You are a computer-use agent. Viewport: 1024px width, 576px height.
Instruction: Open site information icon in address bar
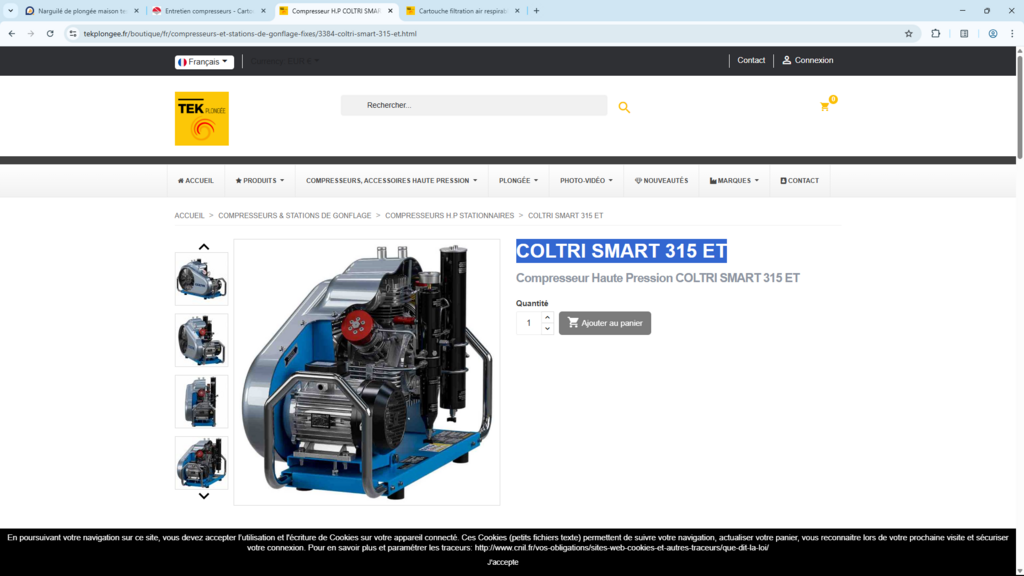coord(72,33)
